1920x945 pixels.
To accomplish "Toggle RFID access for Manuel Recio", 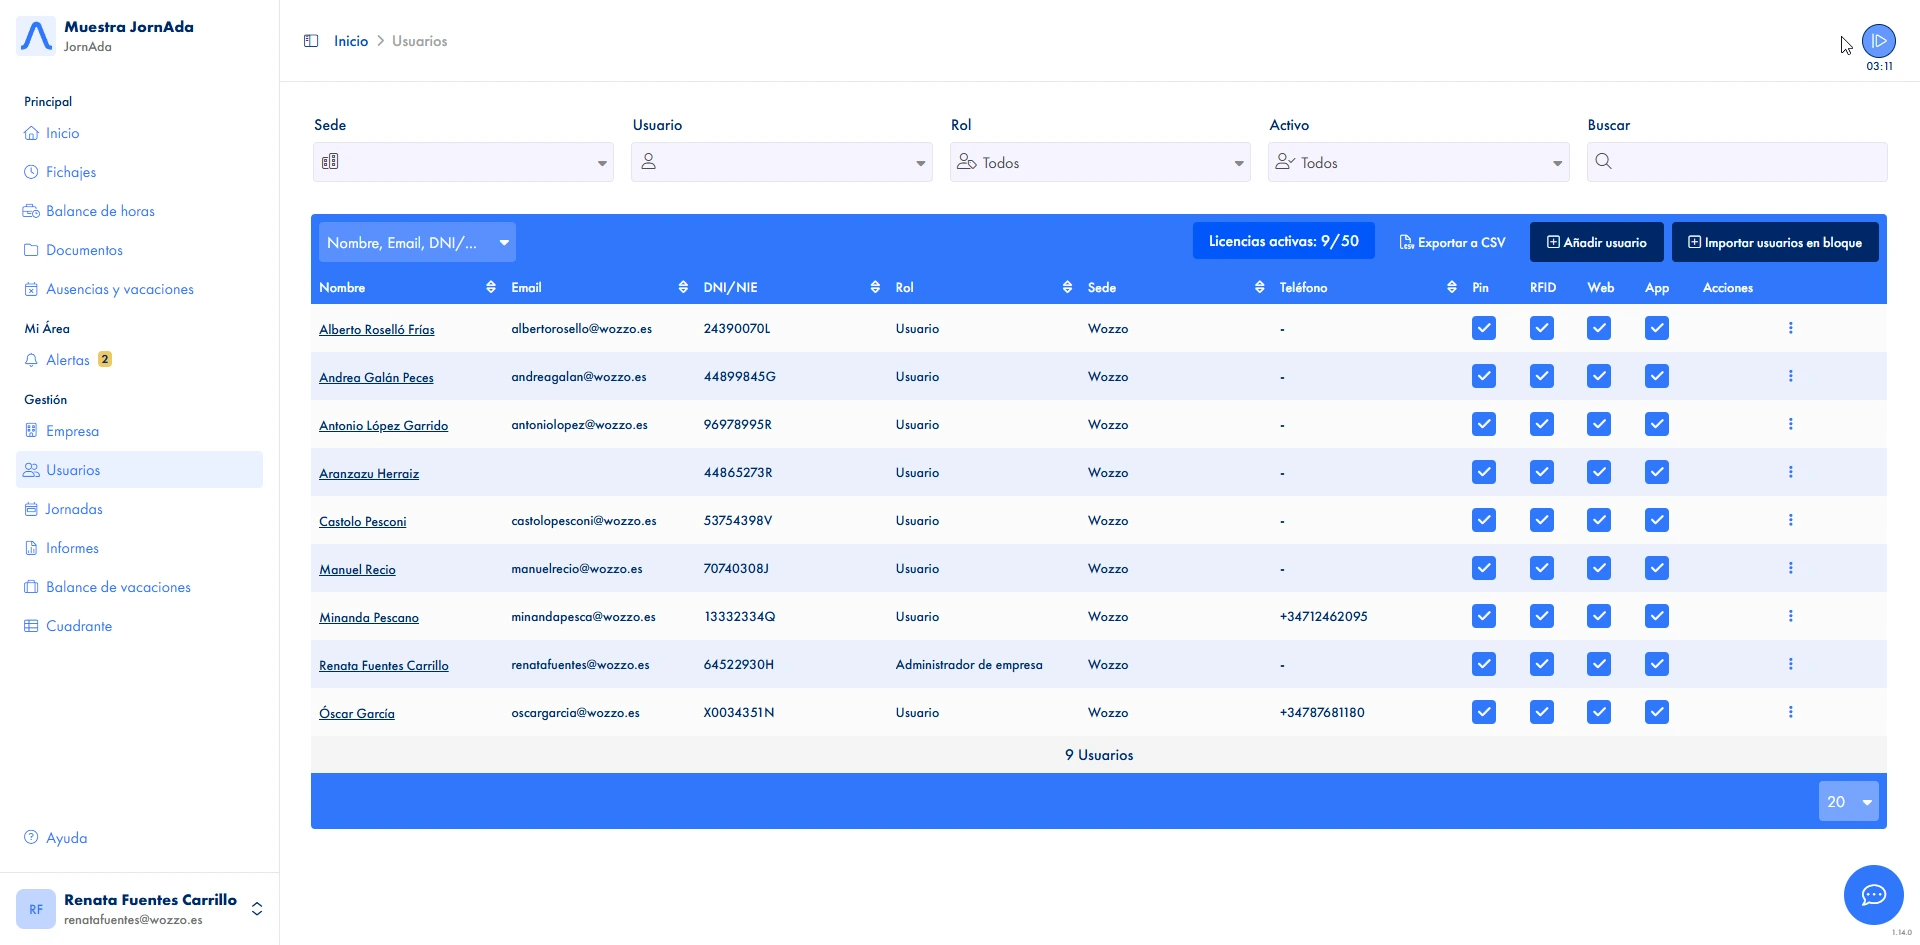I will pyautogui.click(x=1541, y=567).
